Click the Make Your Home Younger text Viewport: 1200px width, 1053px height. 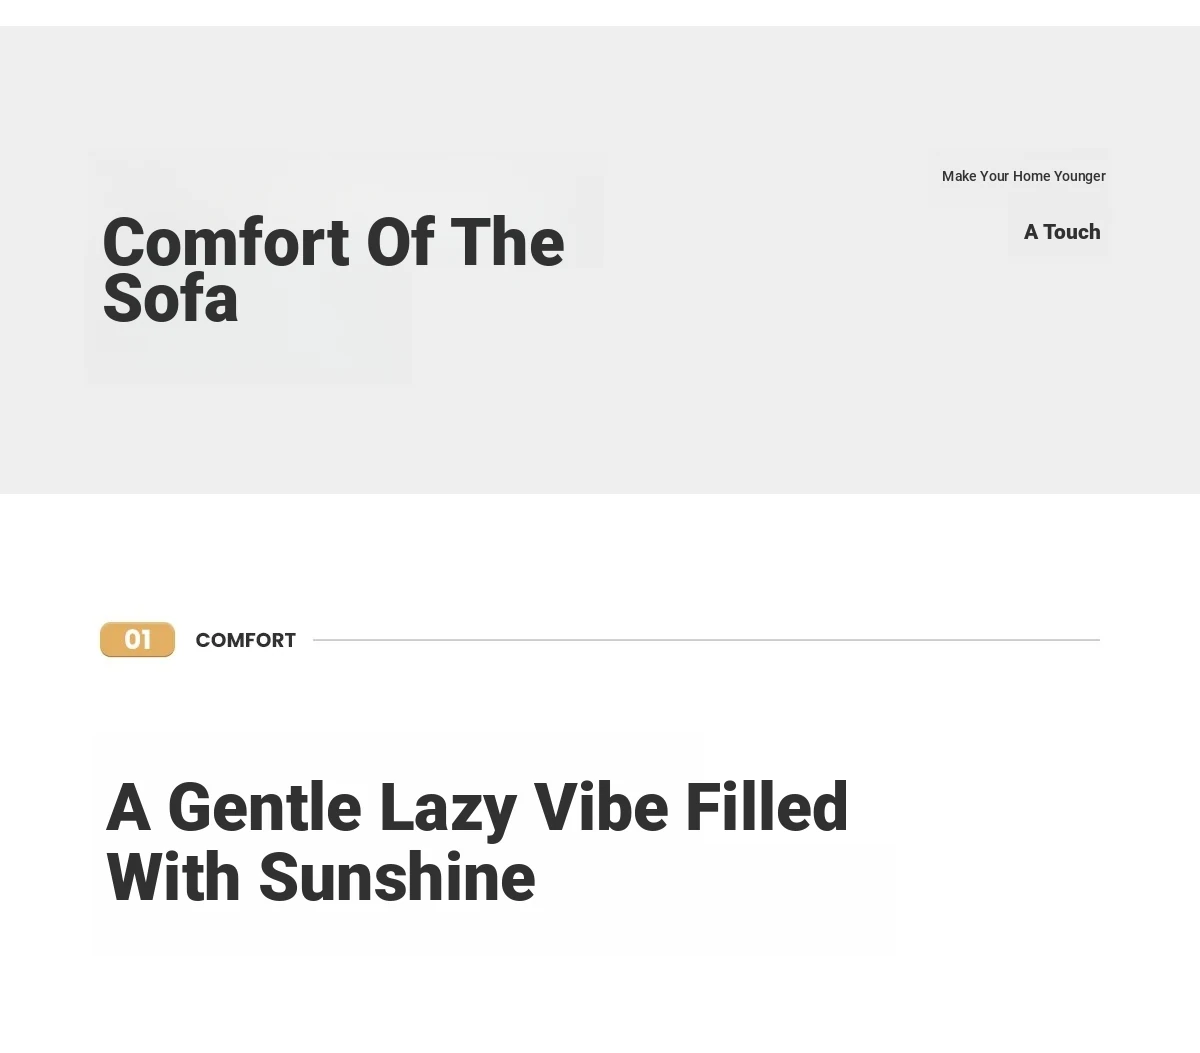(x=1023, y=176)
